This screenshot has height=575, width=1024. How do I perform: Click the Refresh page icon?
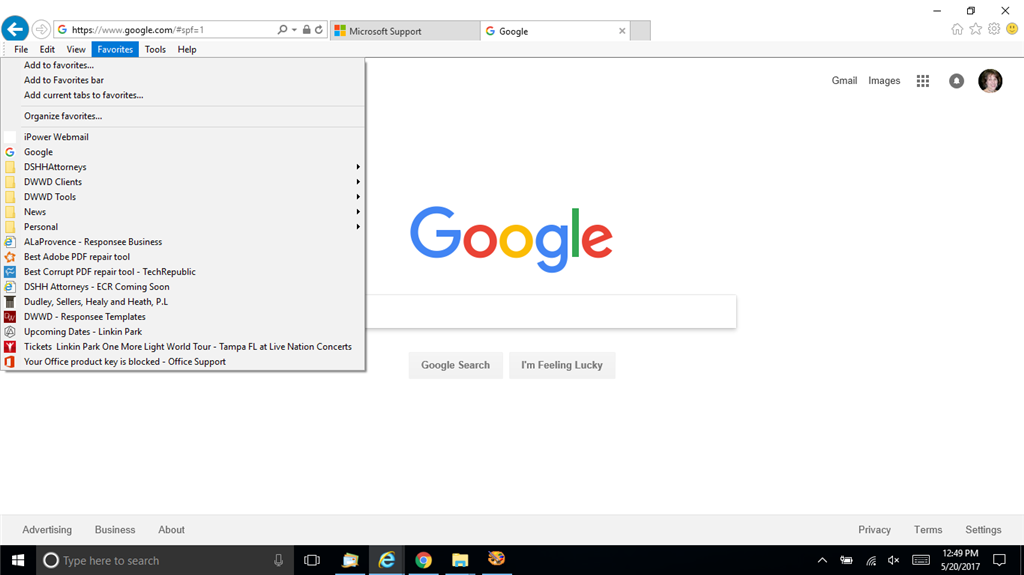319,29
